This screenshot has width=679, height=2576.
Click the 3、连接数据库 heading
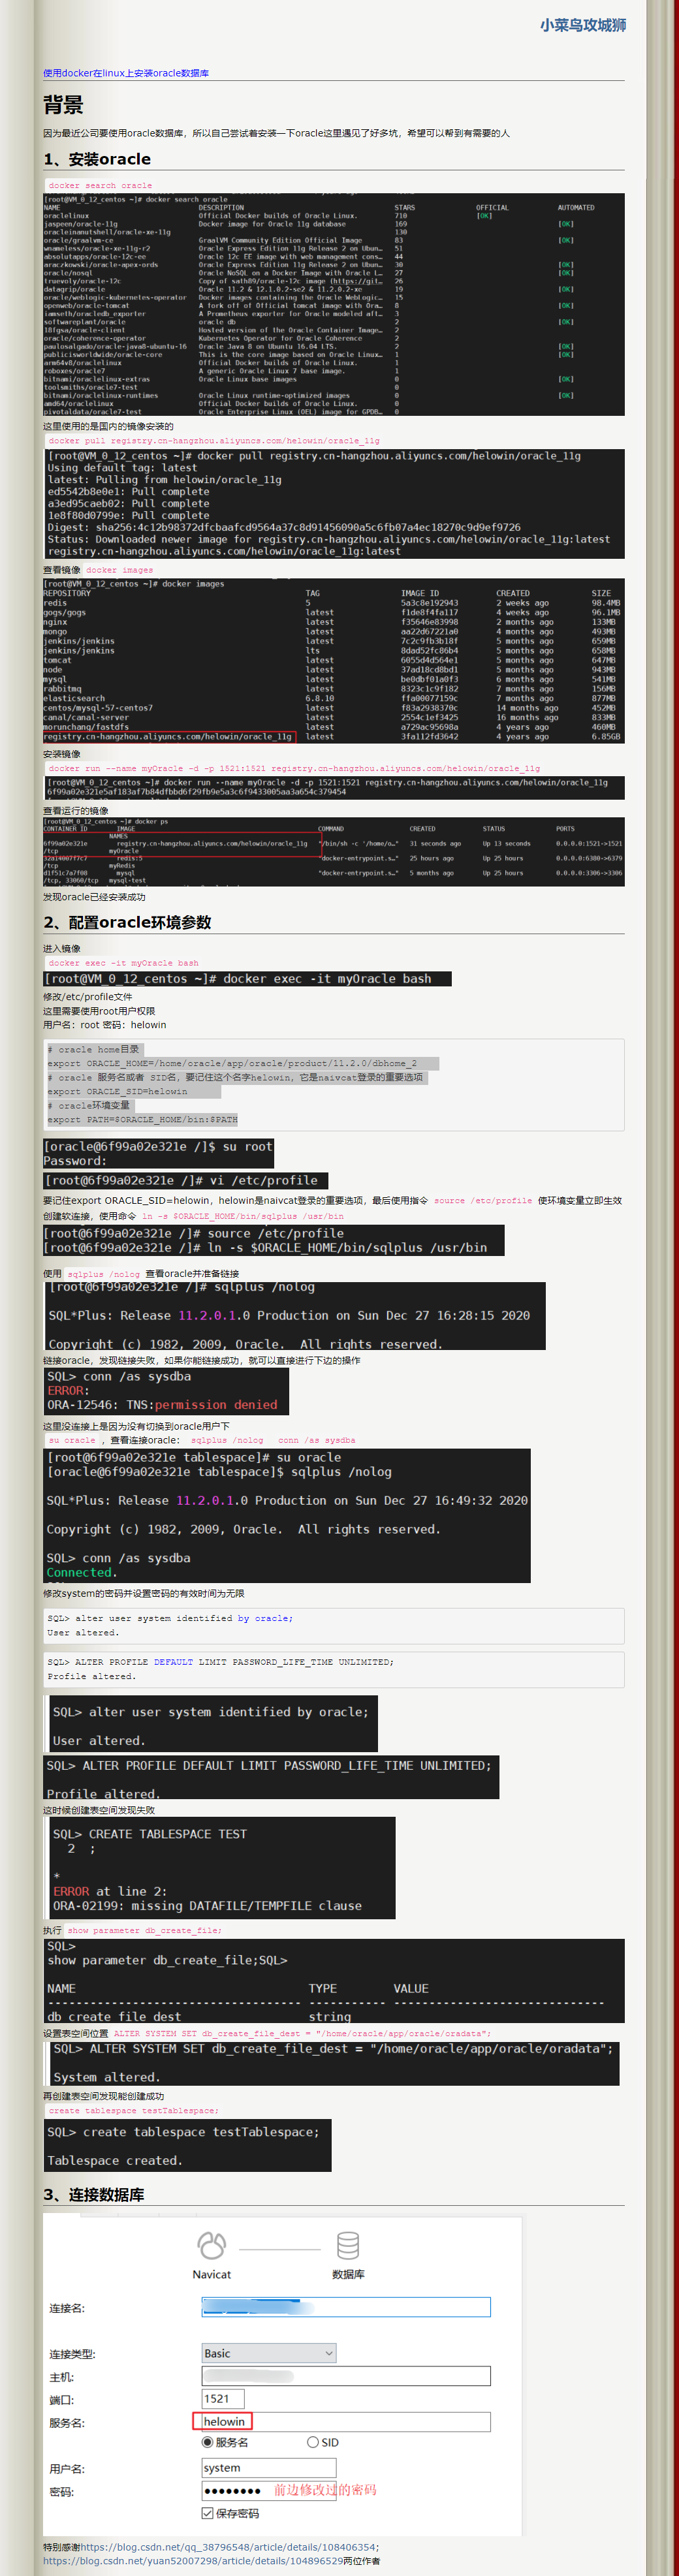(93, 2195)
